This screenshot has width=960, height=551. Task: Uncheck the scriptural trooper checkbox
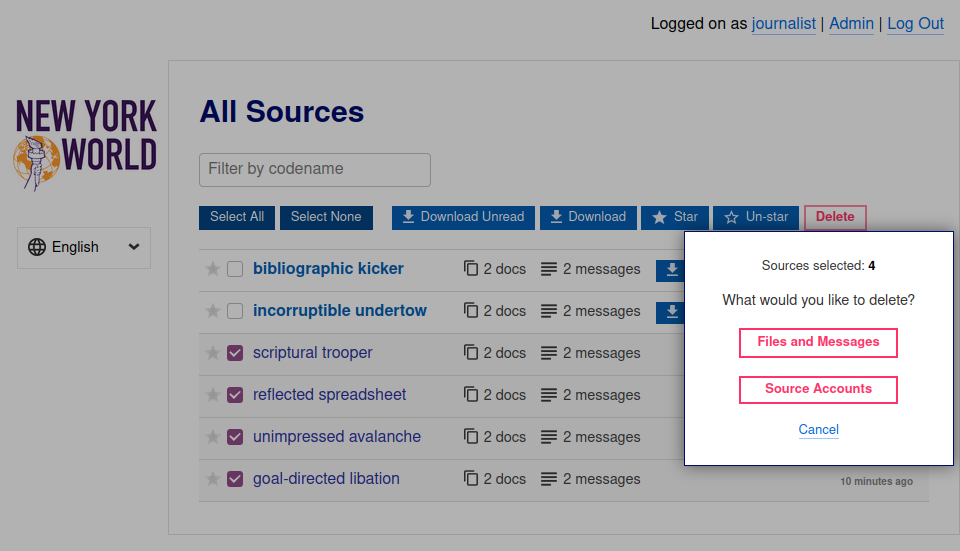pos(235,353)
